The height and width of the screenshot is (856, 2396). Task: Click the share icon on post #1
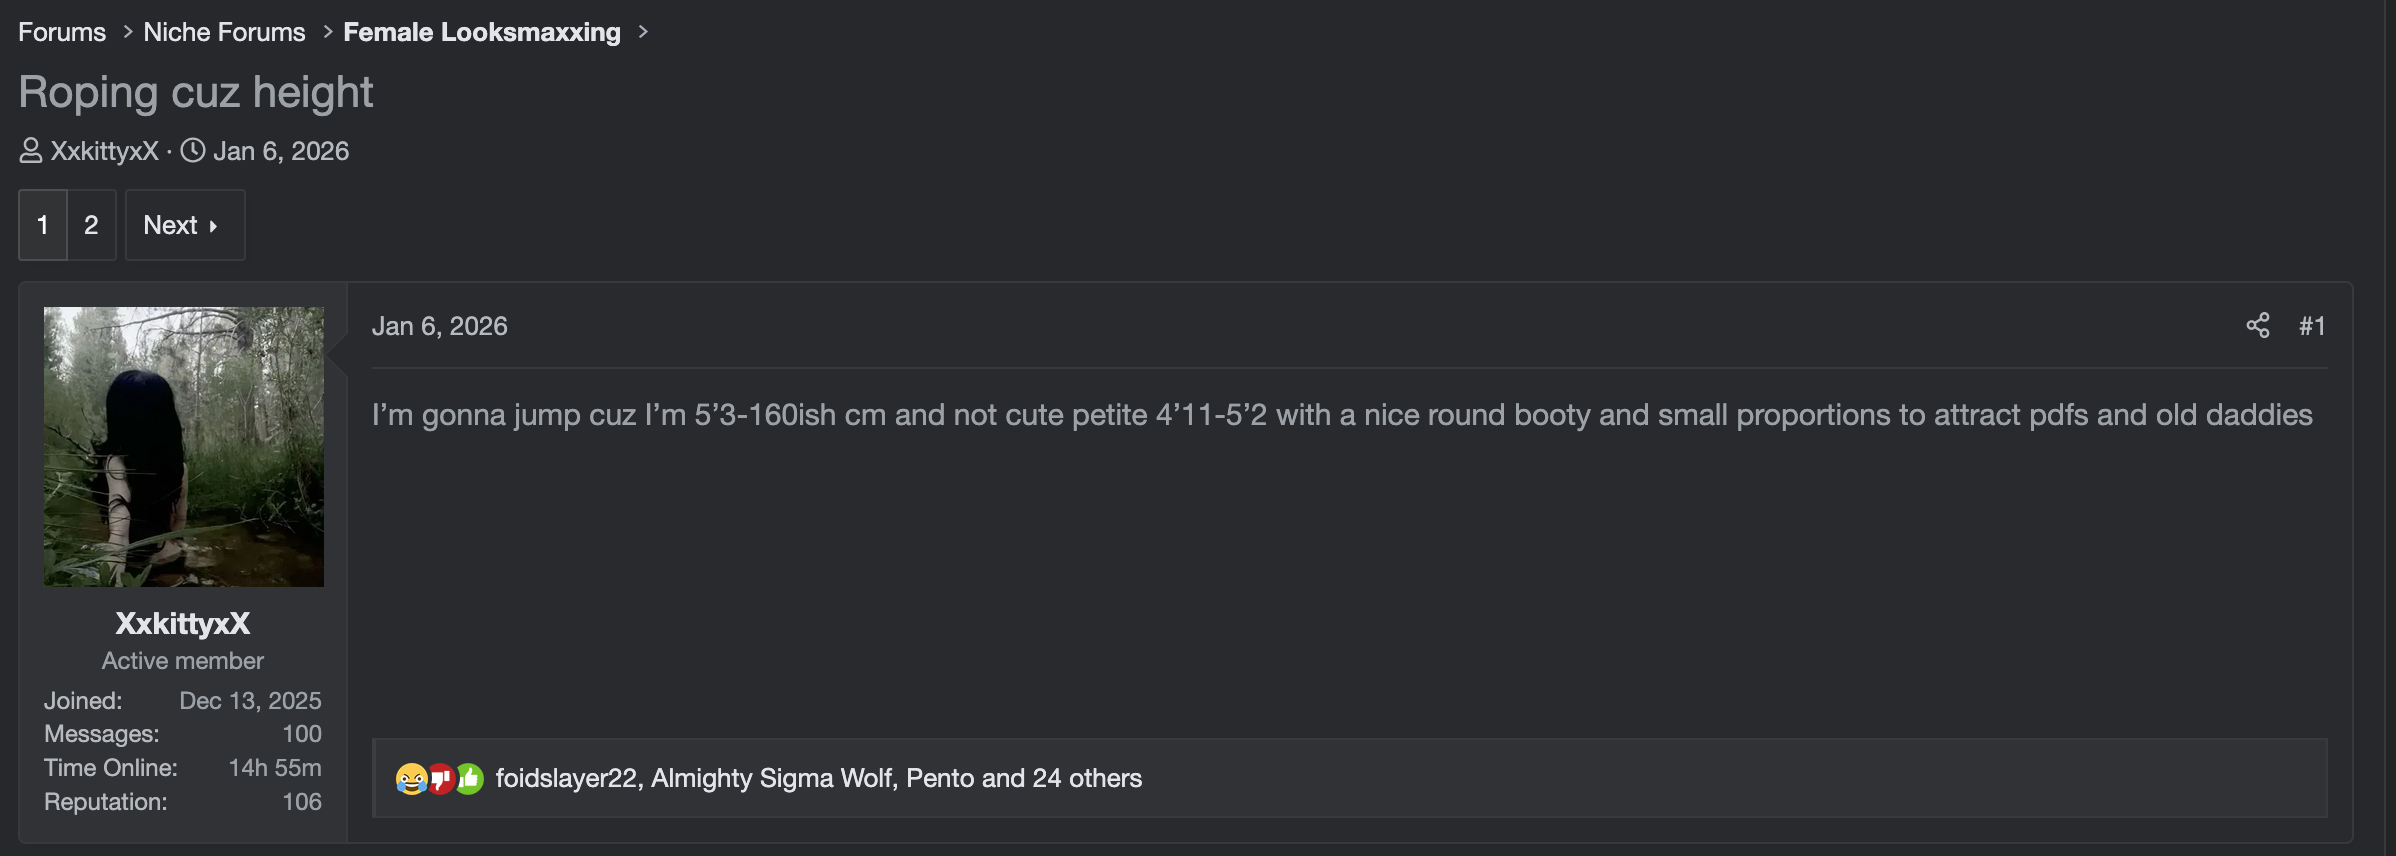[x=2257, y=326]
